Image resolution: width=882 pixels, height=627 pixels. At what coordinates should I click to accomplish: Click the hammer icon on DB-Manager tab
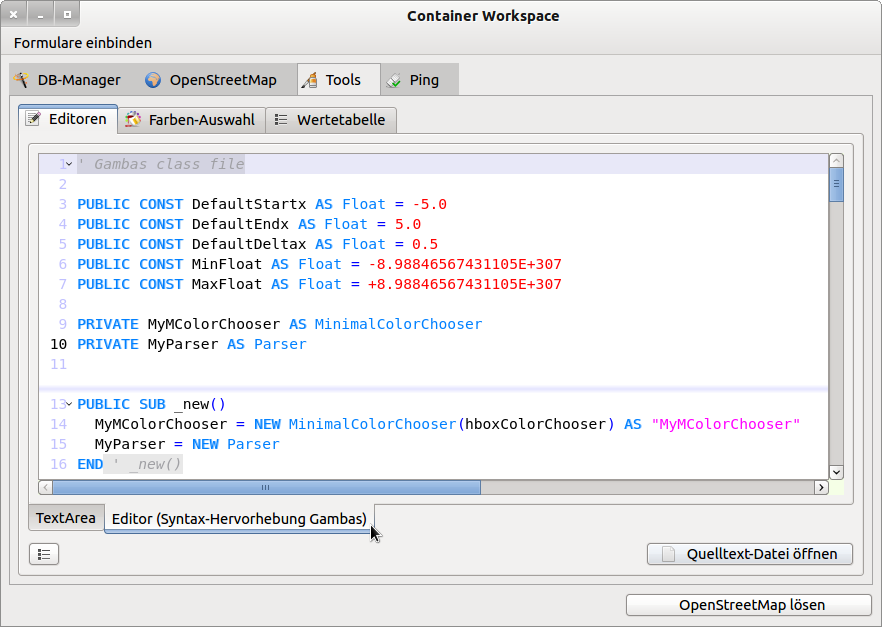pos(21,80)
